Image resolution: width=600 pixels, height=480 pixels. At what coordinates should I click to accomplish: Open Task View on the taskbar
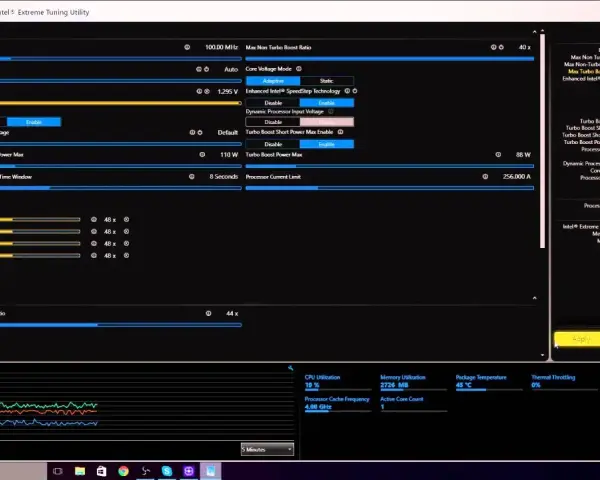58,471
